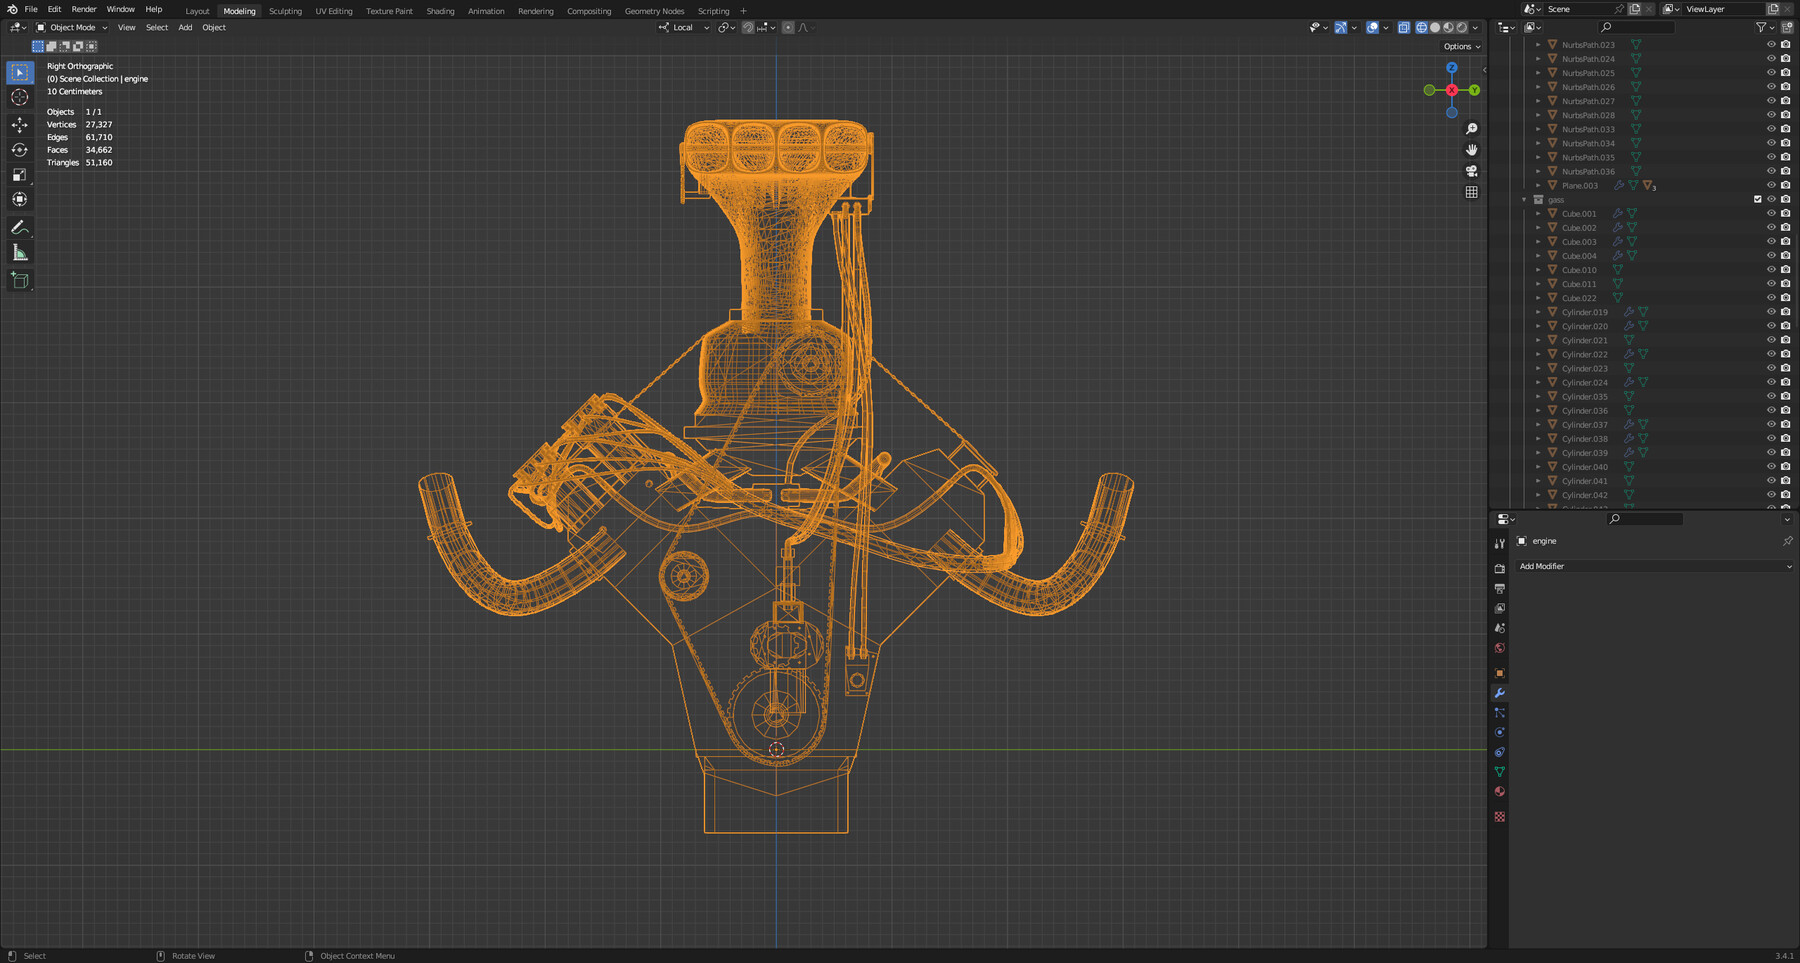Uncheck the gass collection exclude checkbox
This screenshot has width=1800, height=963.
pyautogui.click(x=1758, y=199)
